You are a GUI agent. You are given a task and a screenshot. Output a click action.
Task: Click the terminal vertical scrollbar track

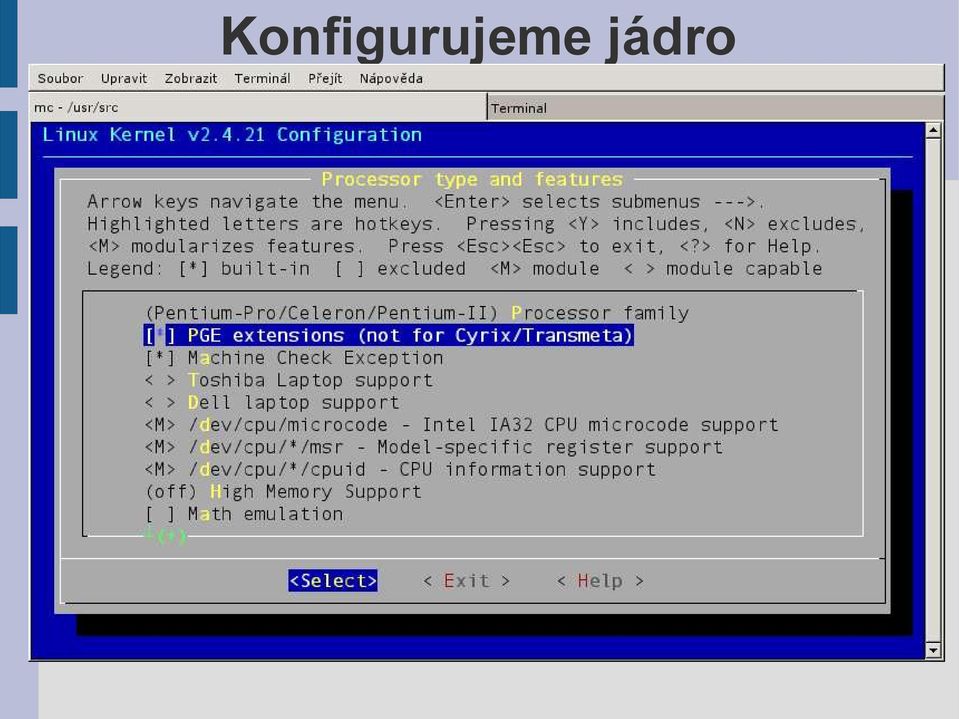(933, 390)
